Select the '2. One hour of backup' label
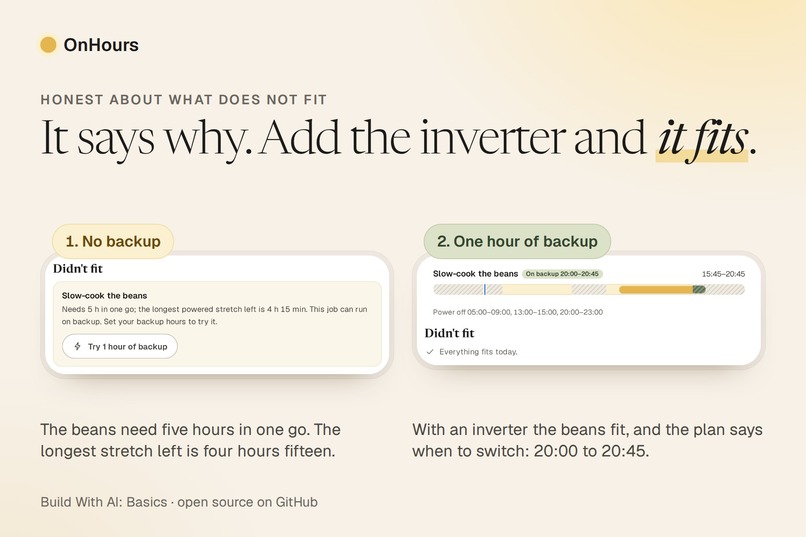Image resolution: width=806 pixels, height=537 pixels. tap(517, 241)
